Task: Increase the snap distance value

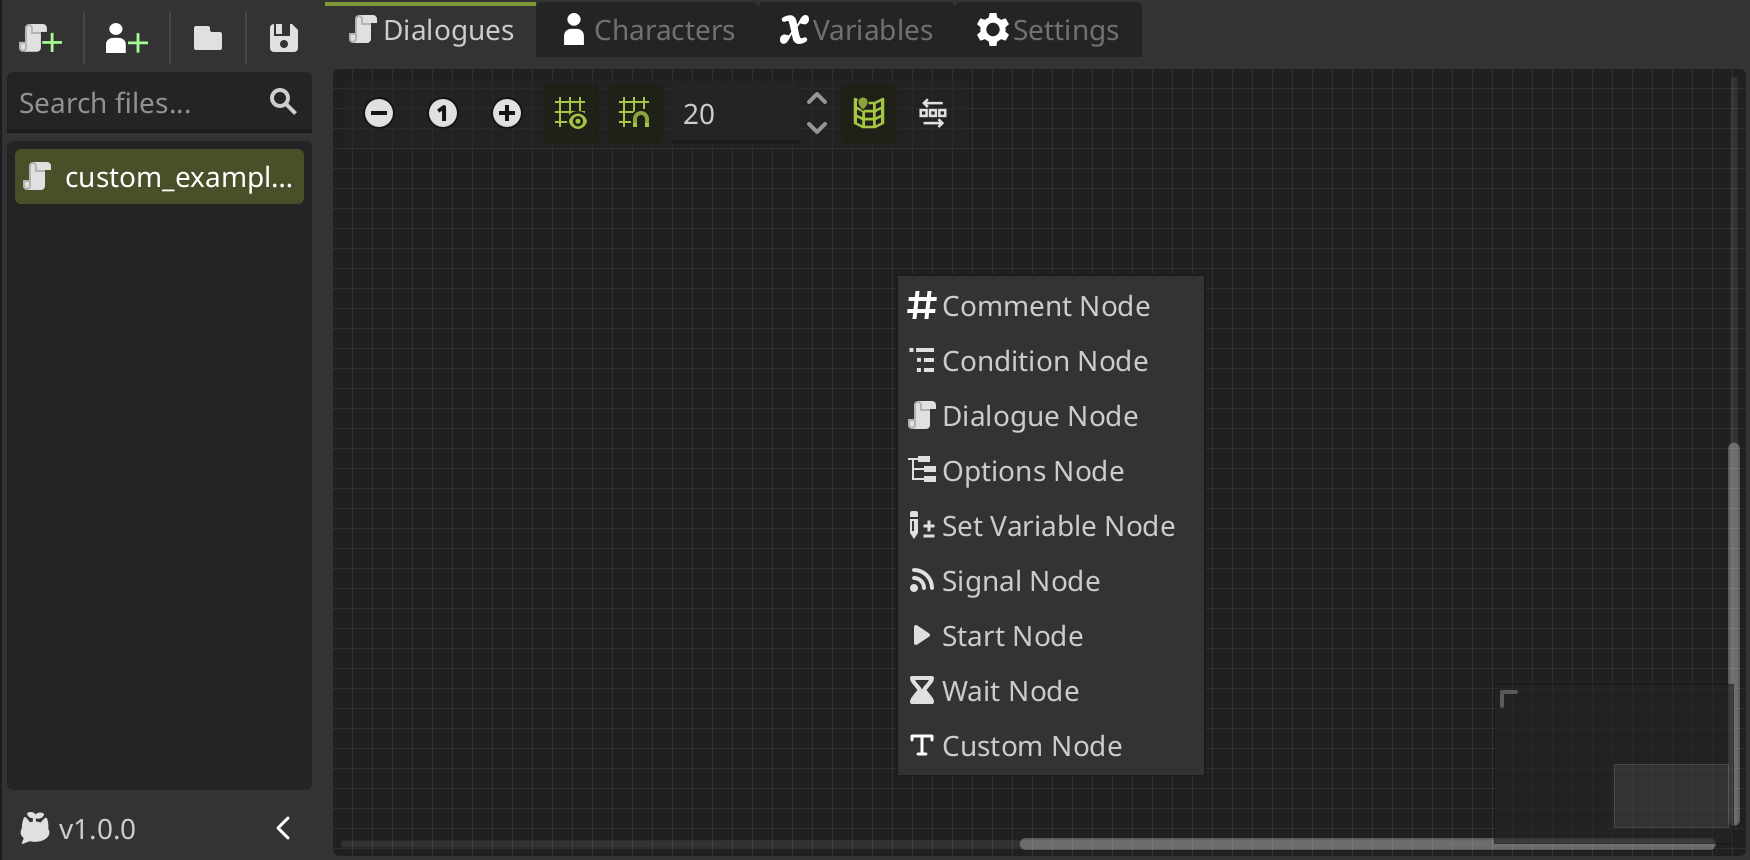Action: point(817,99)
